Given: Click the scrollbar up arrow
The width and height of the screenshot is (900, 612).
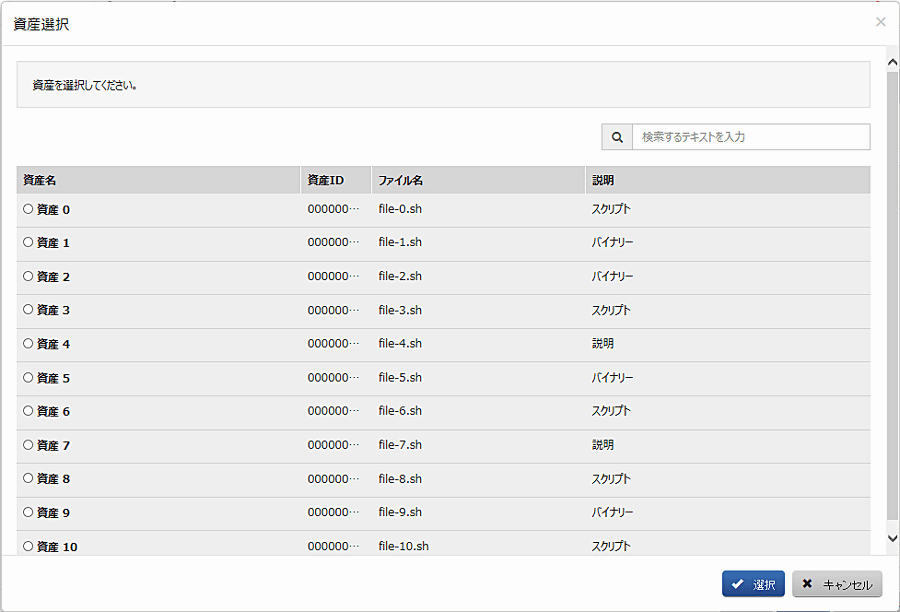Looking at the screenshot, I should click(892, 63).
